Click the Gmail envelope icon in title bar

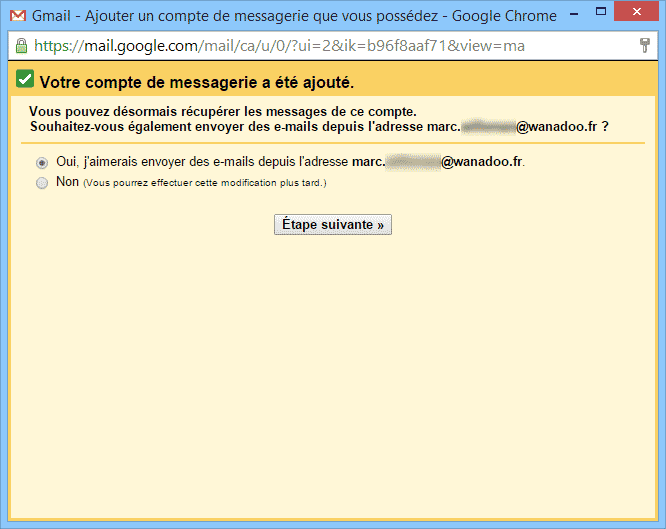[17, 16]
